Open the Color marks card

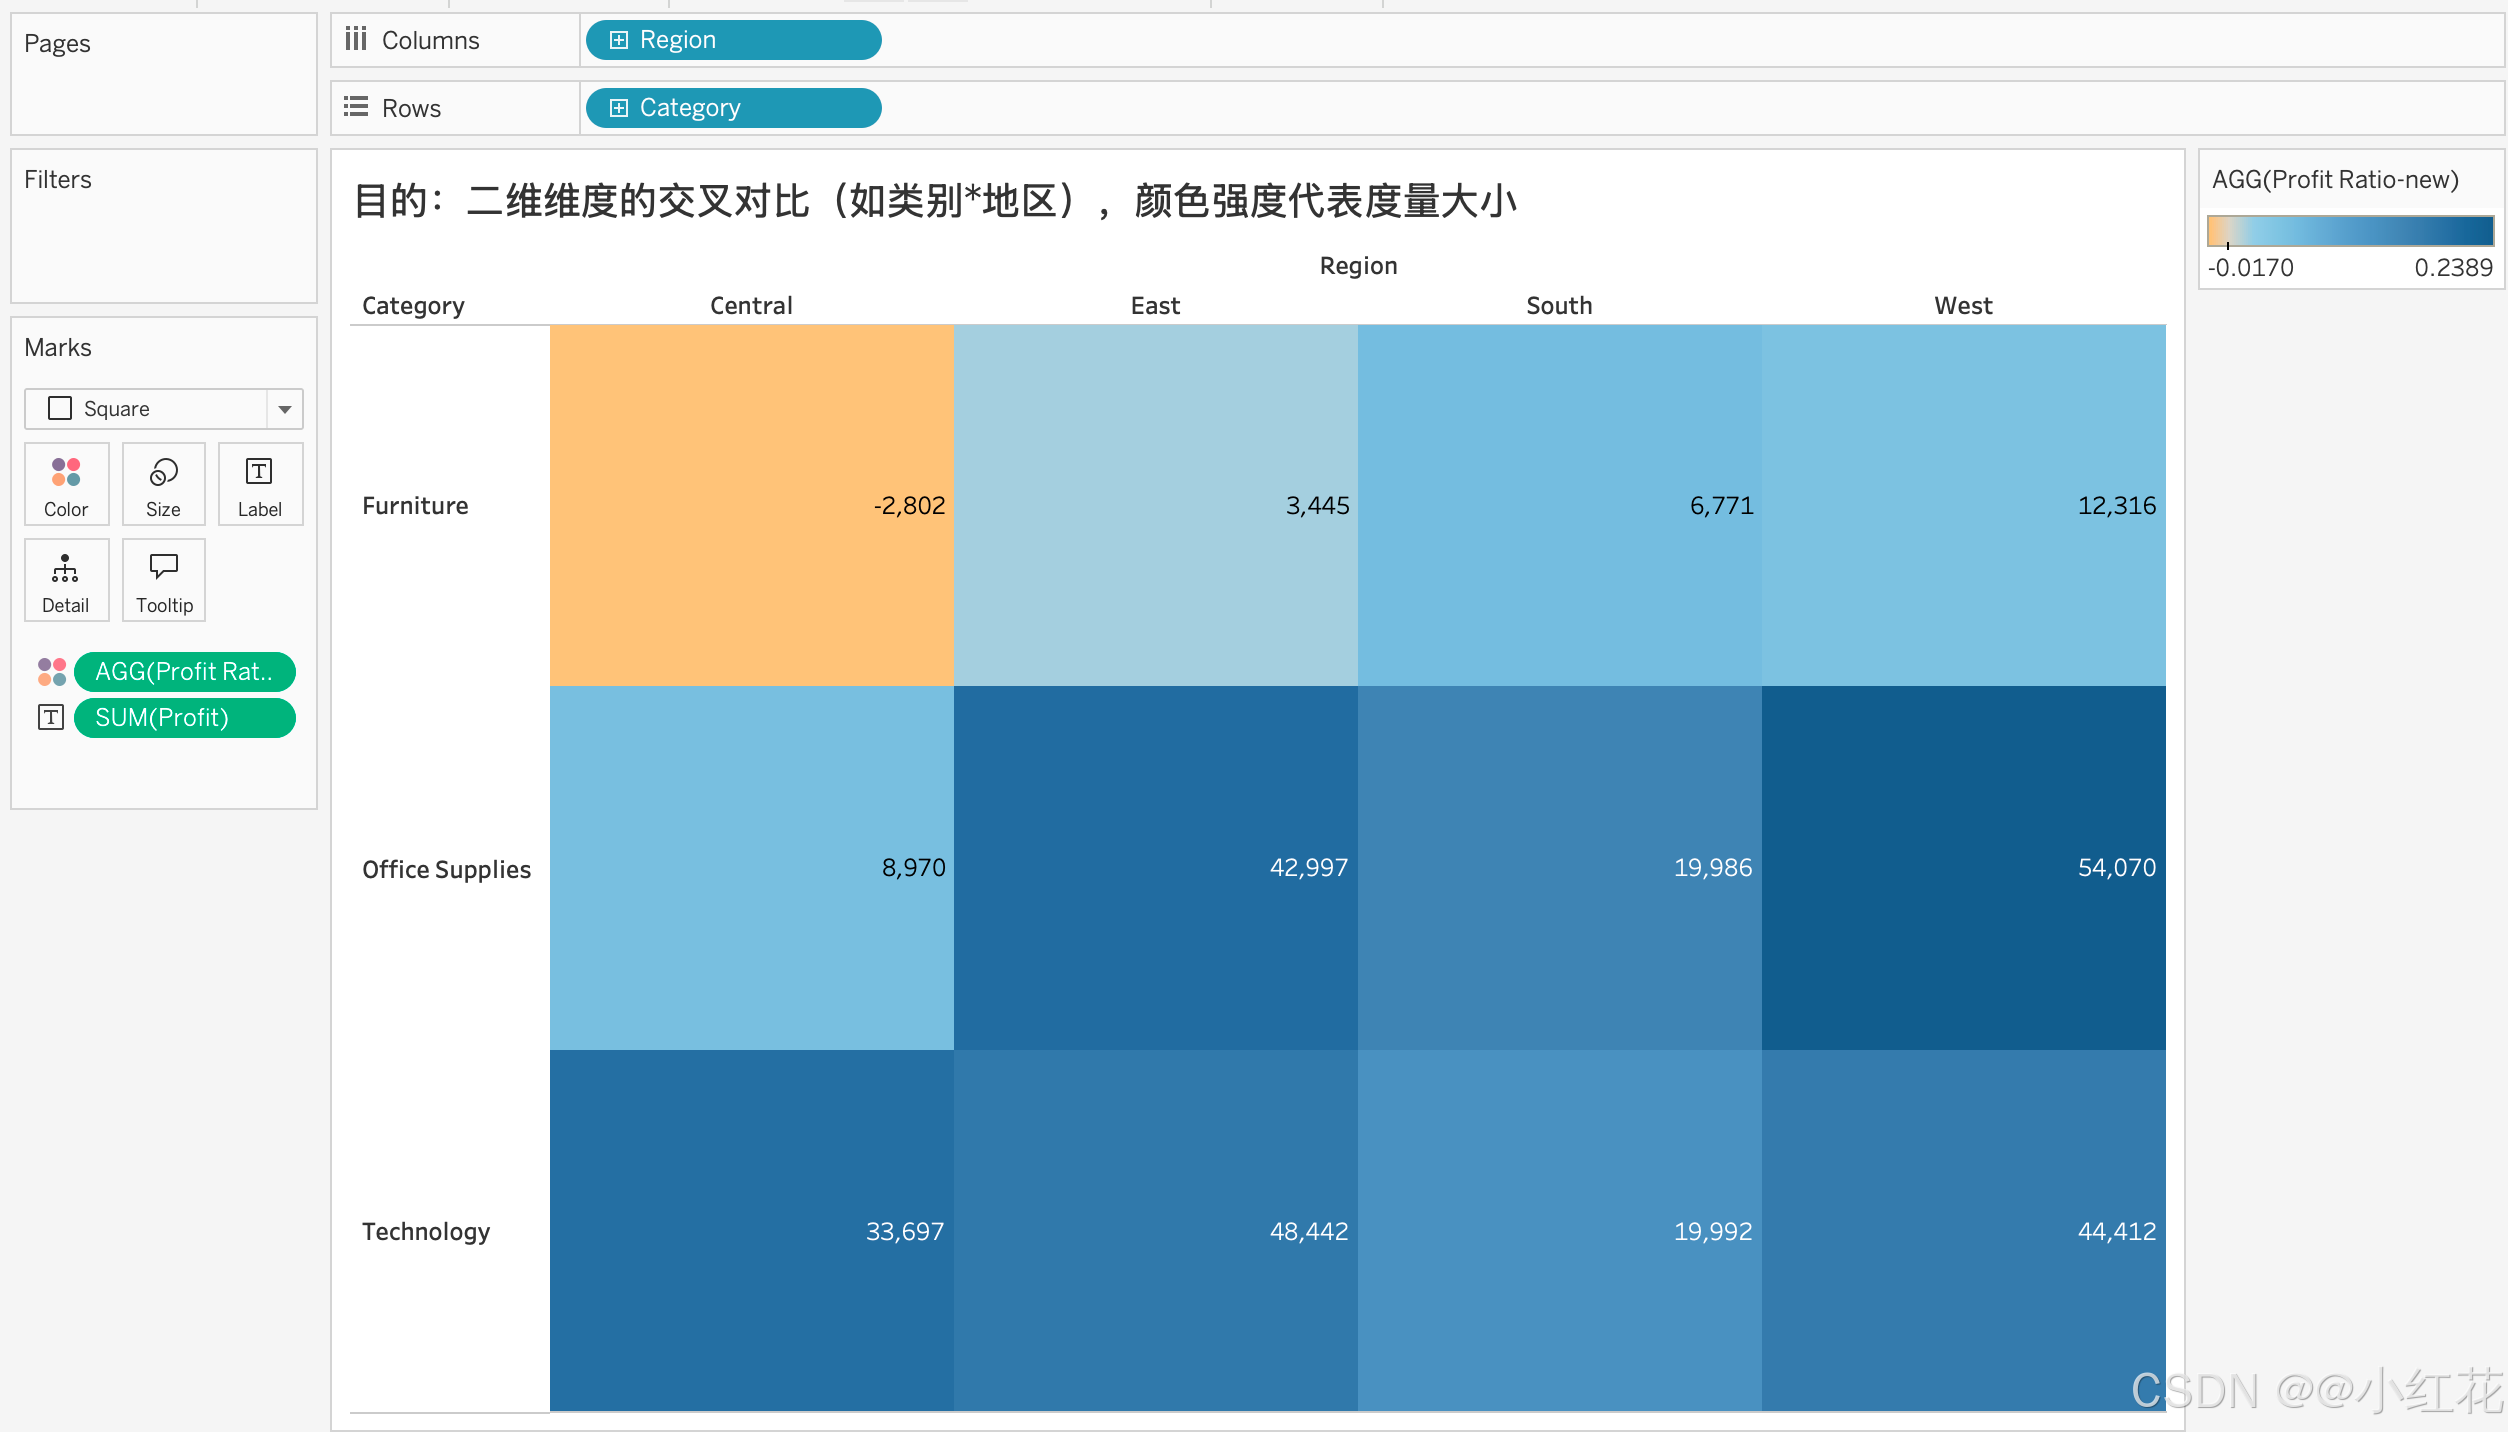pos(66,485)
